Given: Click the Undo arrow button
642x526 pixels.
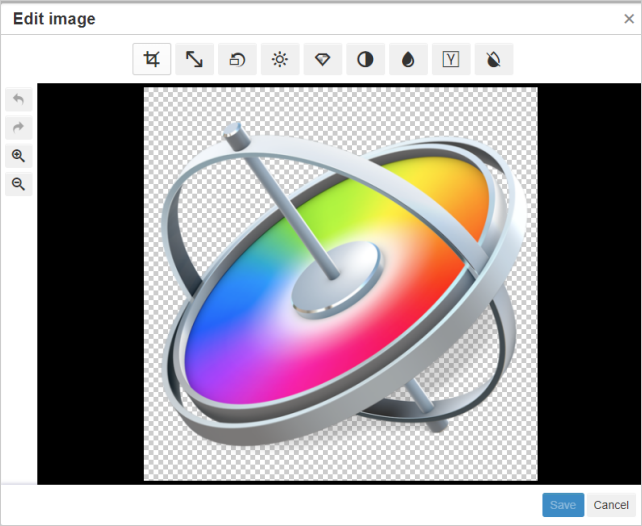Looking at the screenshot, I should pos(18,99).
